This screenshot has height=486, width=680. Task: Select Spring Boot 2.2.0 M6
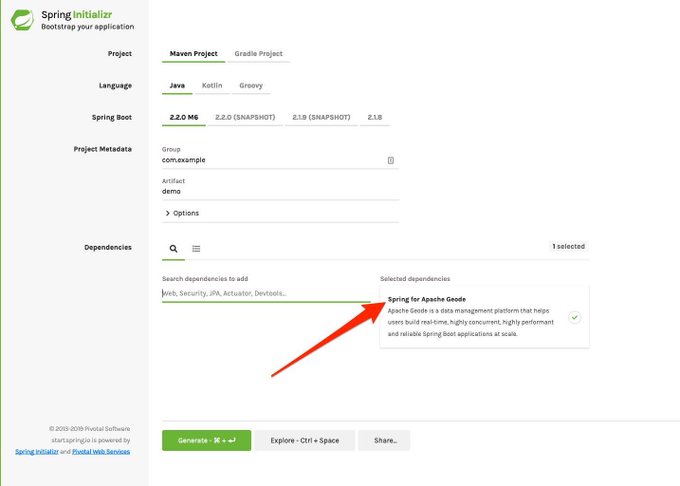tap(184, 117)
